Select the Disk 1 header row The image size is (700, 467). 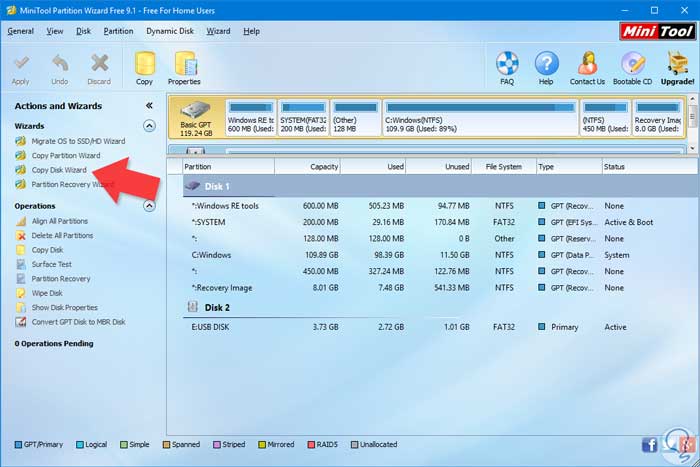[x=441, y=186]
